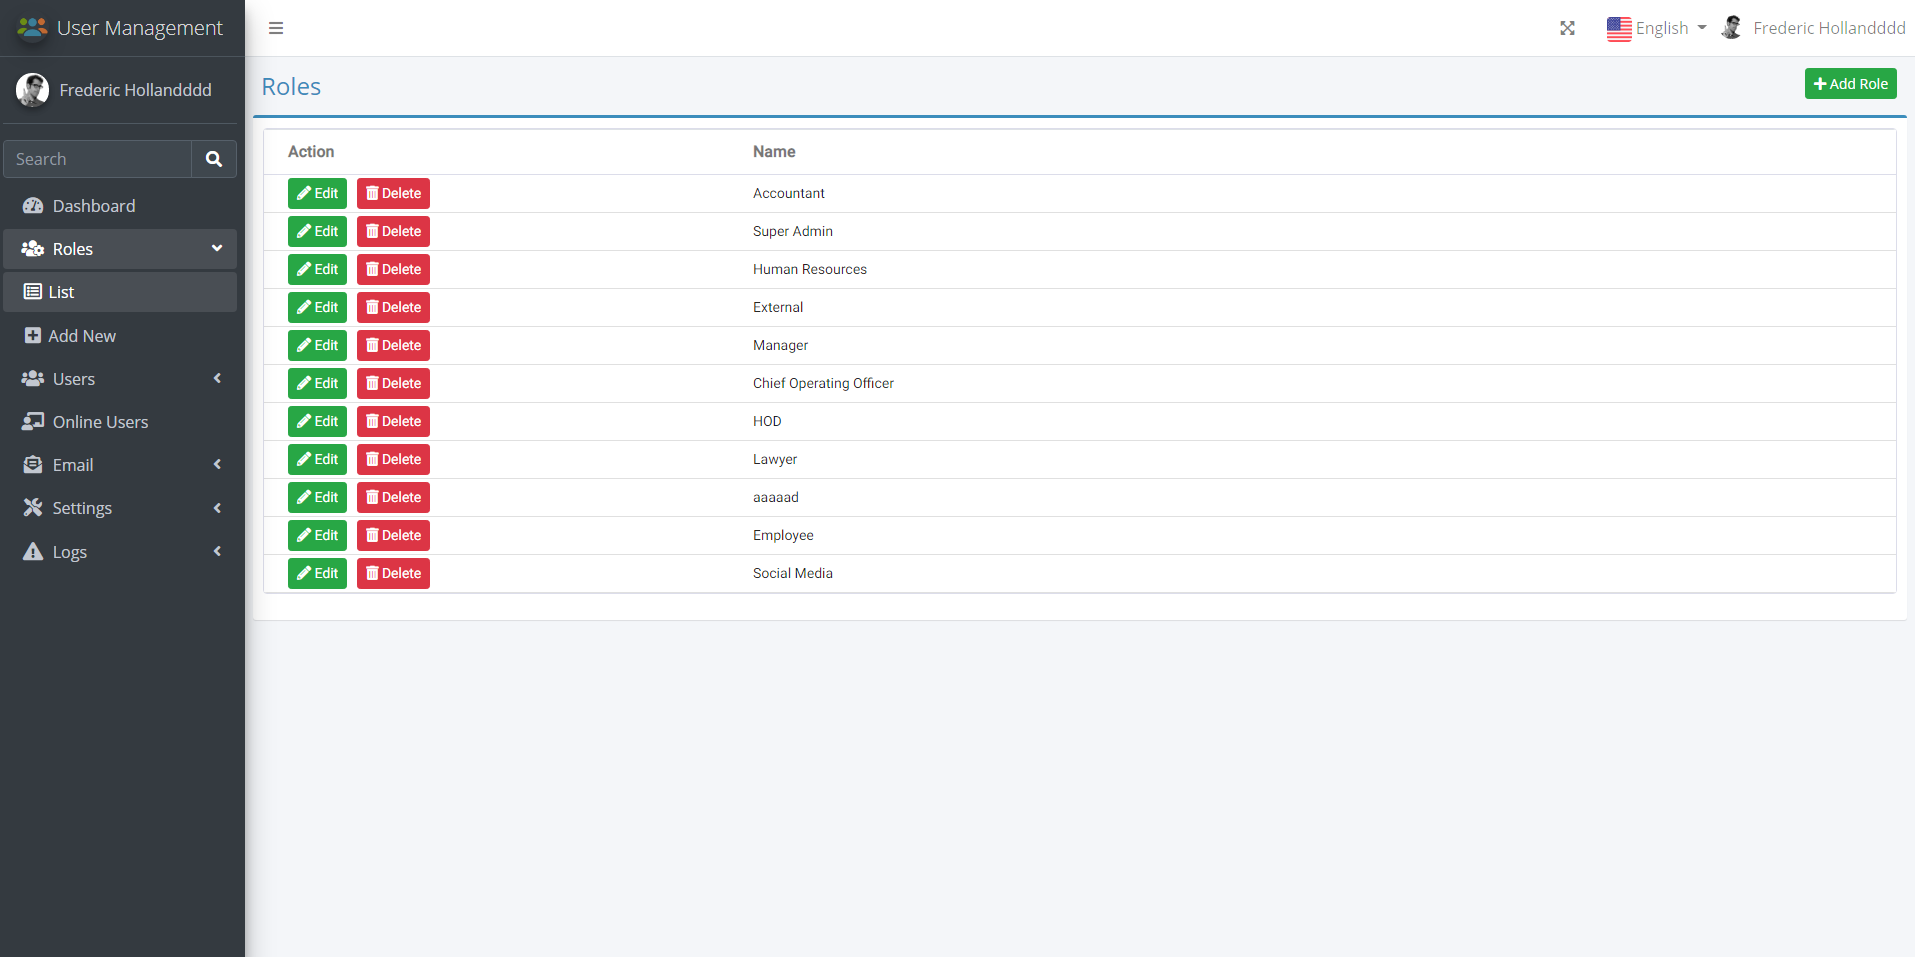
Task: Delete the Accountant role
Action: point(393,193)
